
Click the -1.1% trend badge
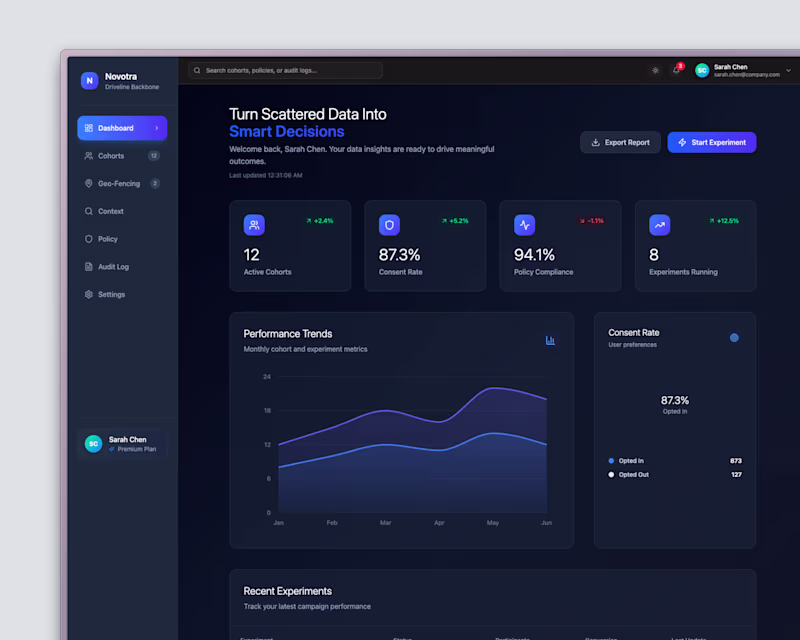[x=592, y=221]
